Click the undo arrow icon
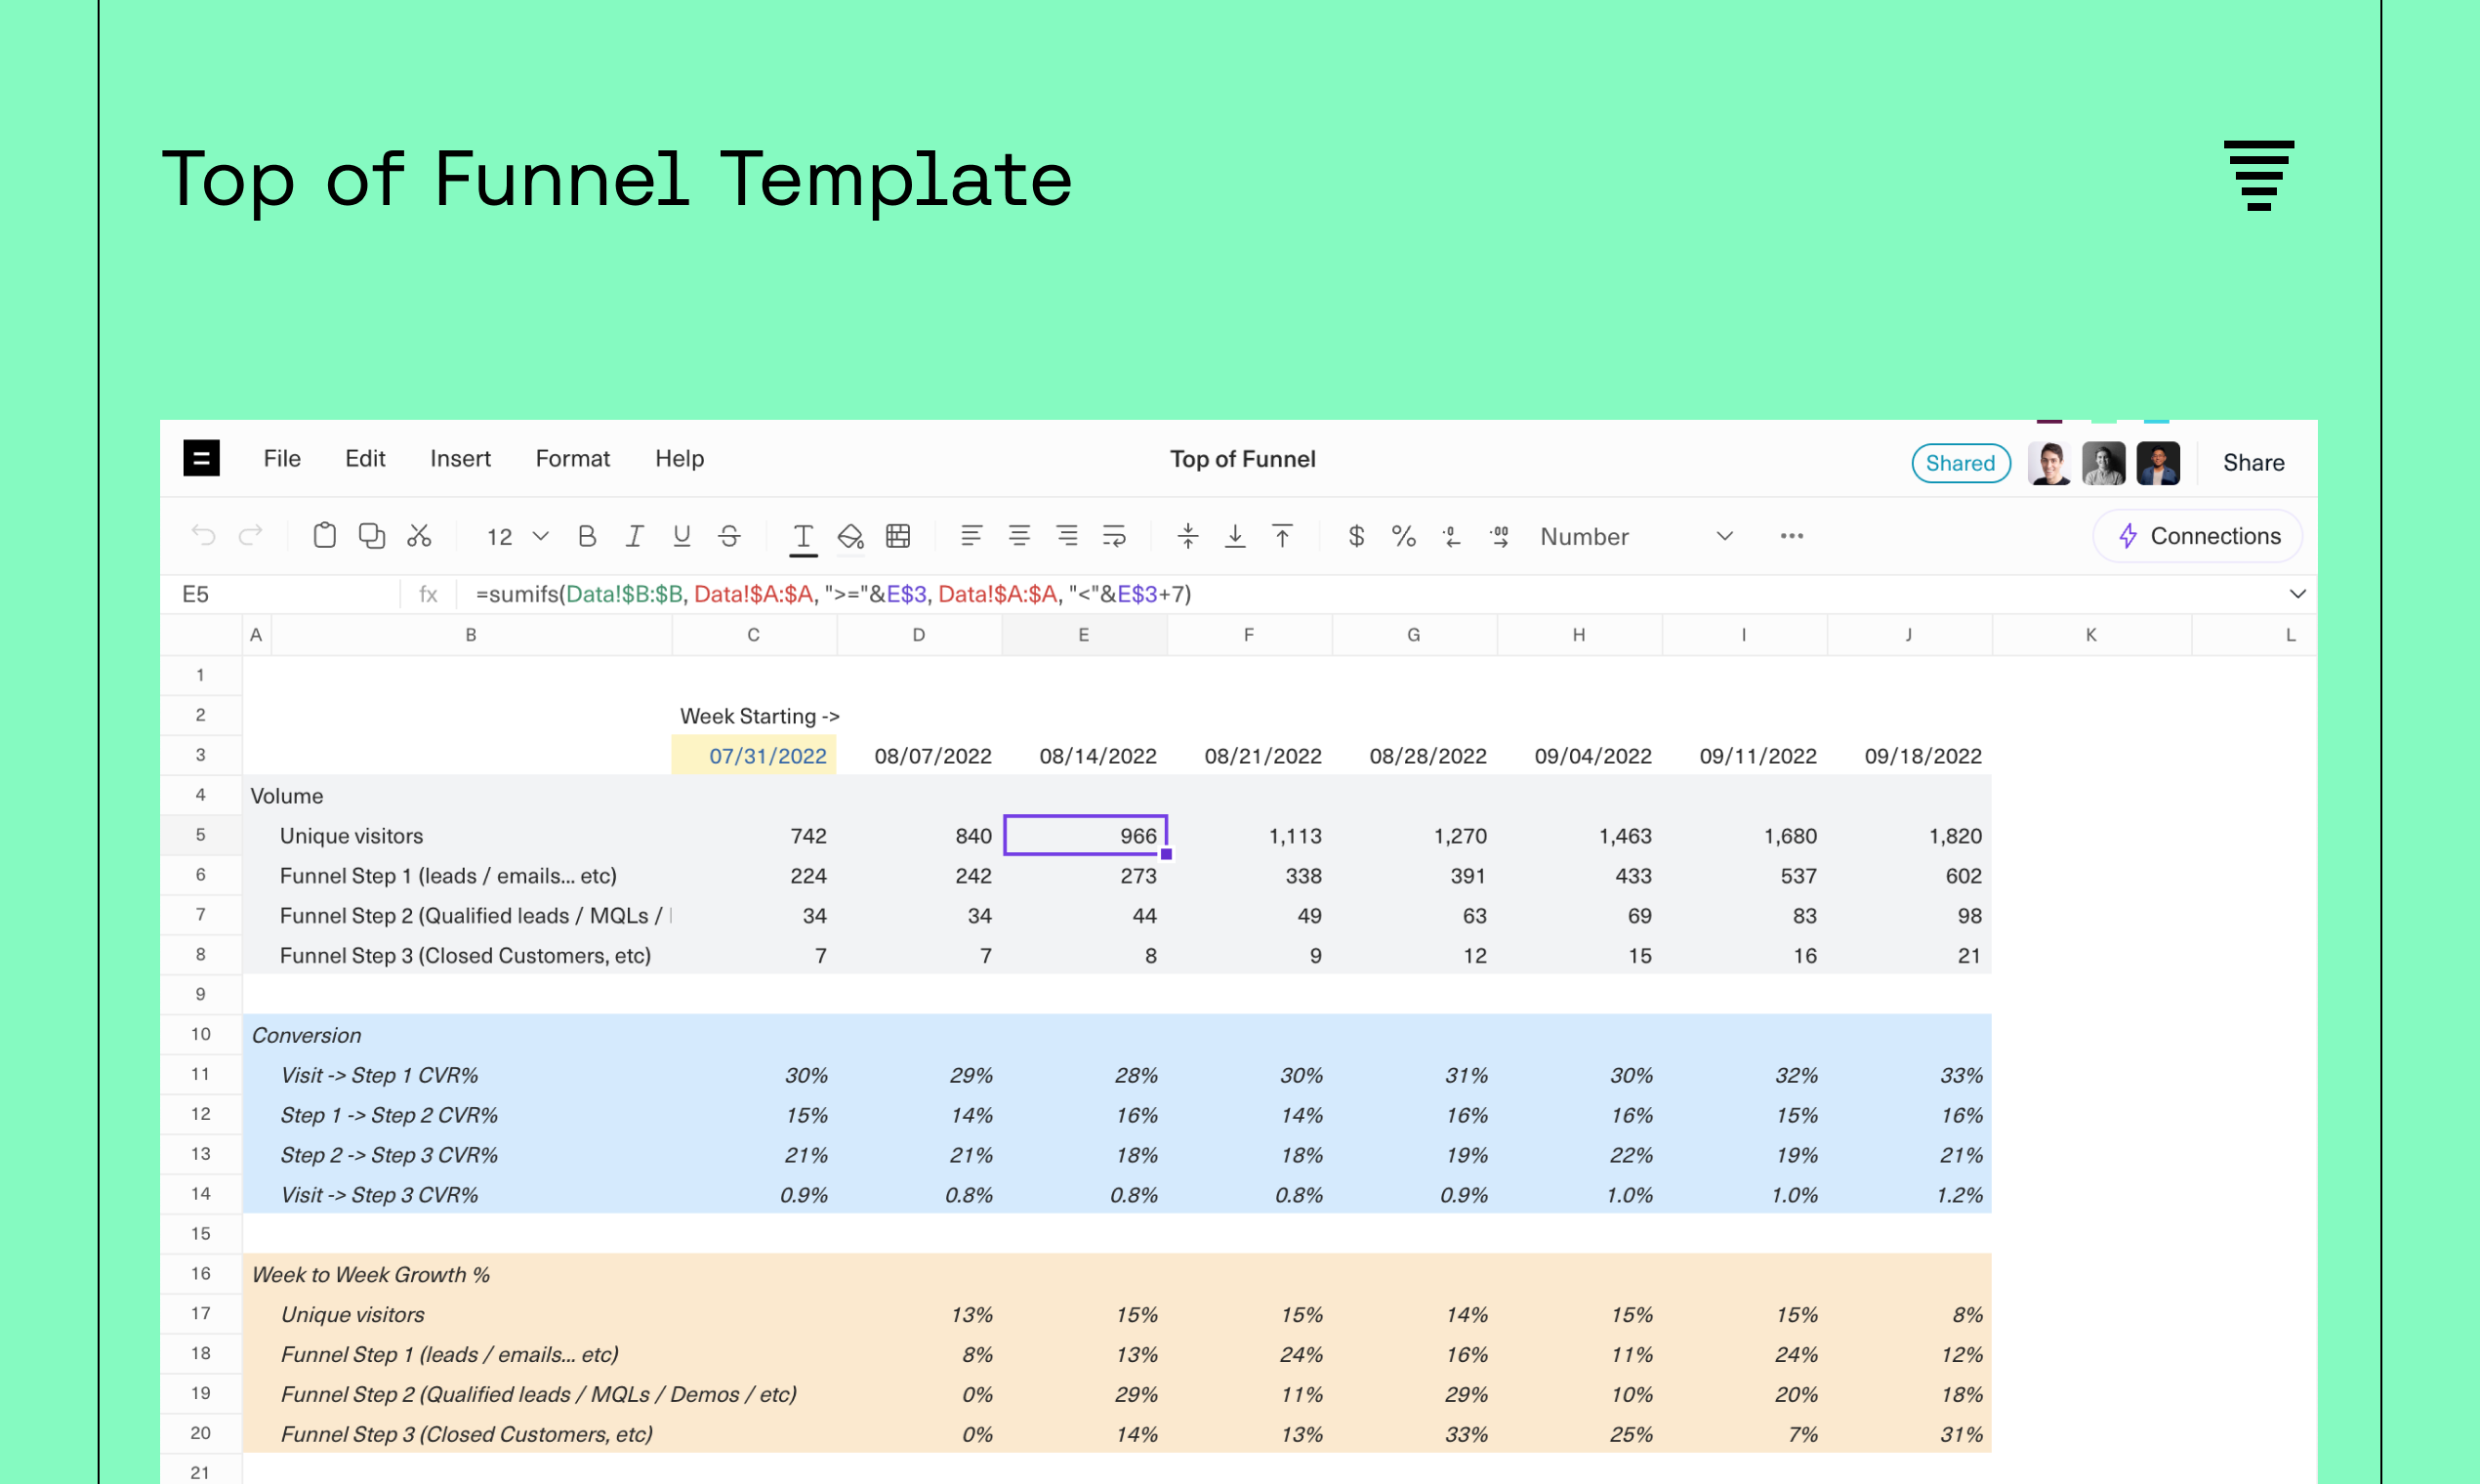Screen dimensions: 2480x1484 click(x=203, y=536)
